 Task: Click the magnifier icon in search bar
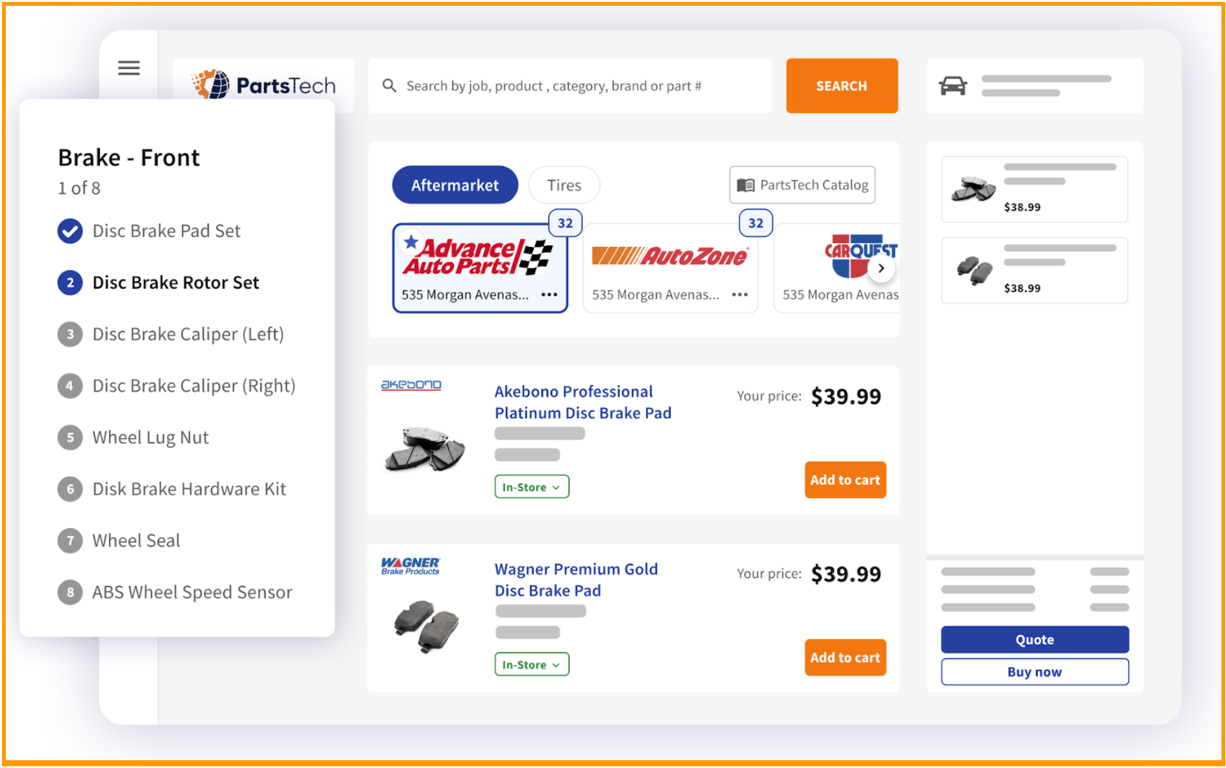[x=390, y=86]
